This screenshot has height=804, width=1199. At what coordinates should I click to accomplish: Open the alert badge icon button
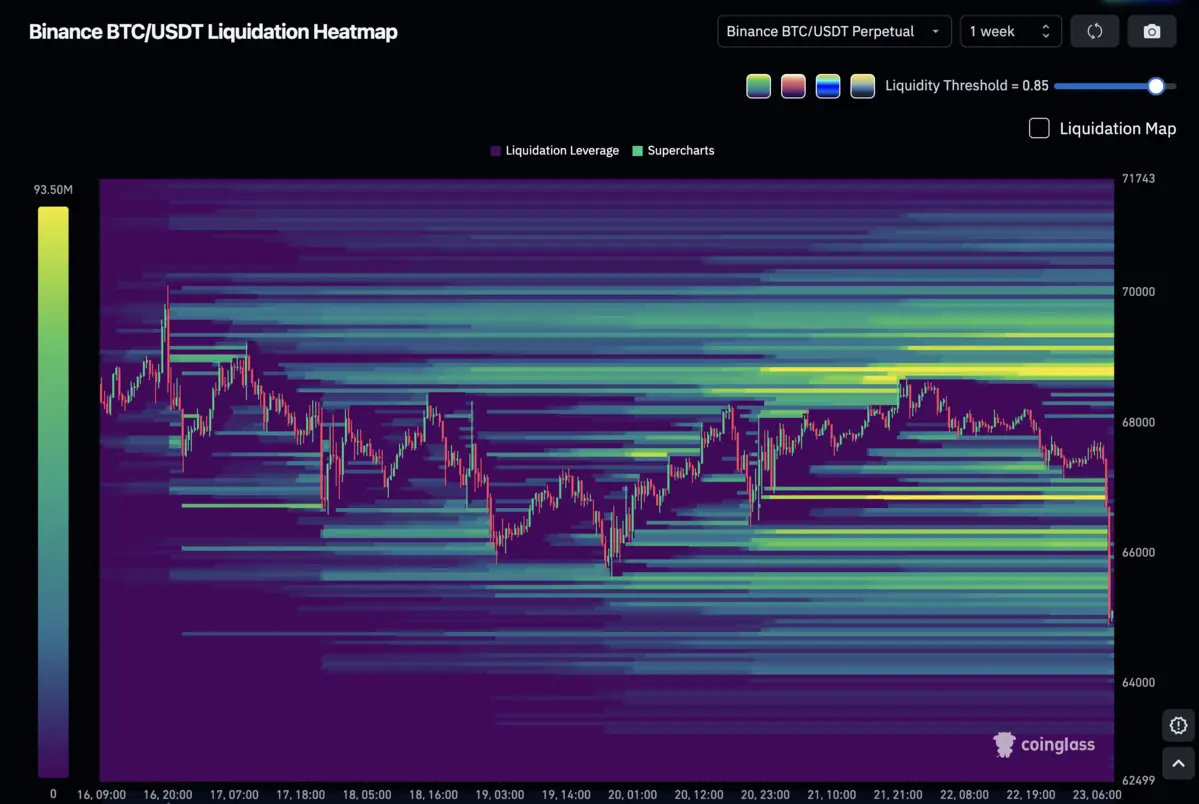1178,725
